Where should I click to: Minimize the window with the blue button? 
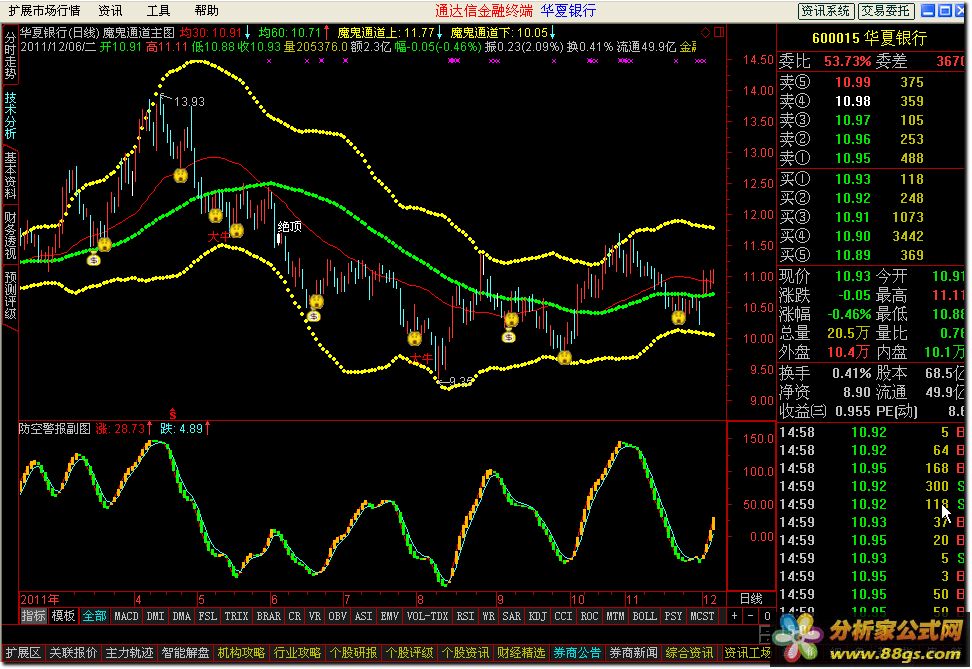[x=928, y=11]
